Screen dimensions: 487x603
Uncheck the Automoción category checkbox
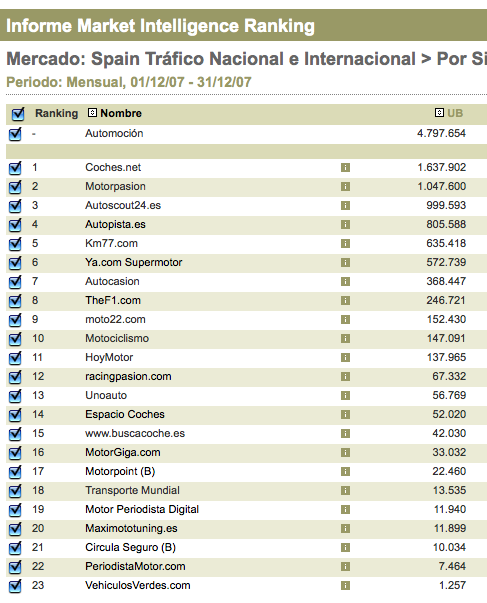(x=15, y=134)
